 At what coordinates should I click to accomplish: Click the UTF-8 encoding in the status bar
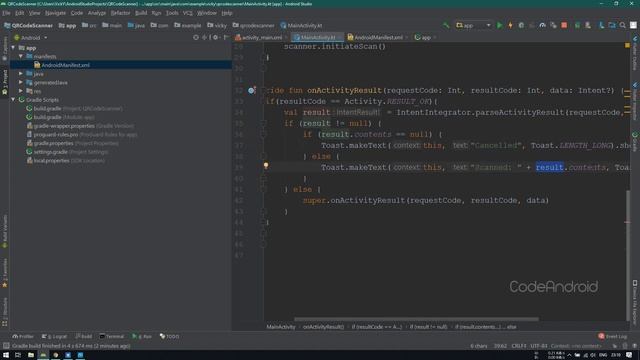539,346
